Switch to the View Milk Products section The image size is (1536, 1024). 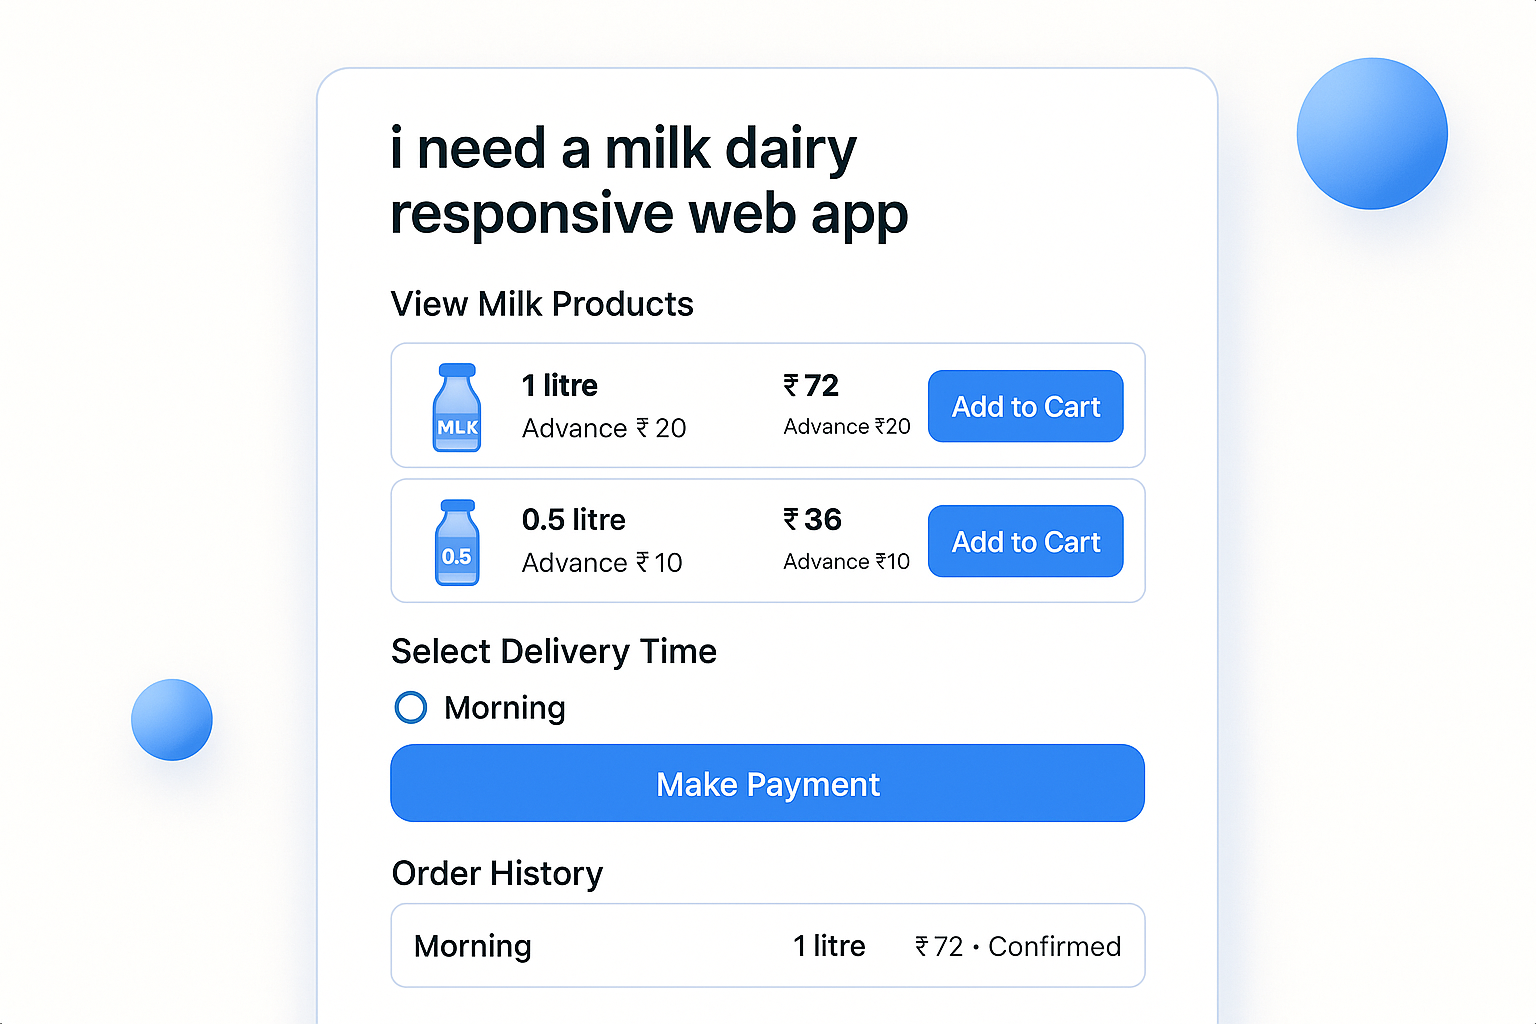point(542,304)
